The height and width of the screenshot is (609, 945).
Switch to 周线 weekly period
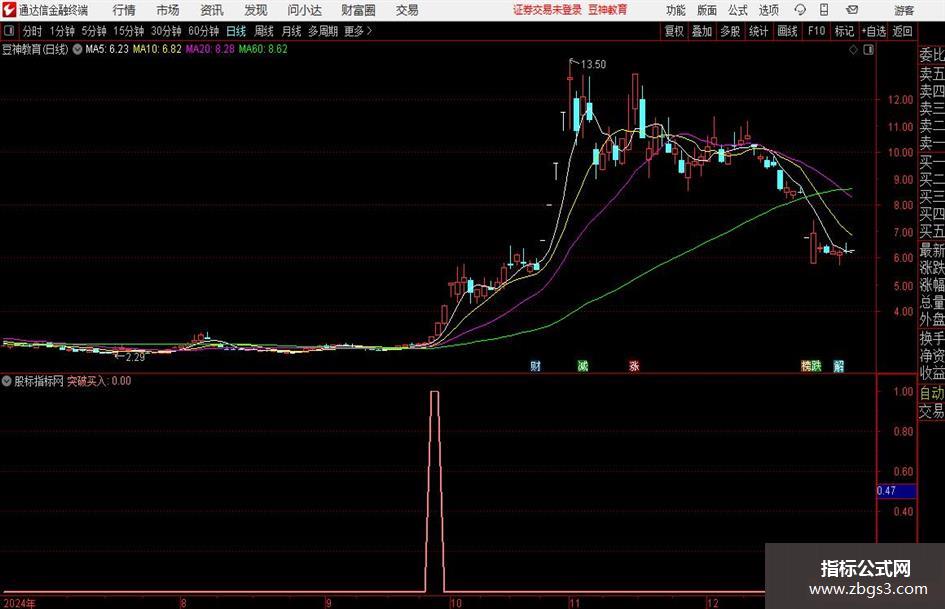(x=263, y=31)
